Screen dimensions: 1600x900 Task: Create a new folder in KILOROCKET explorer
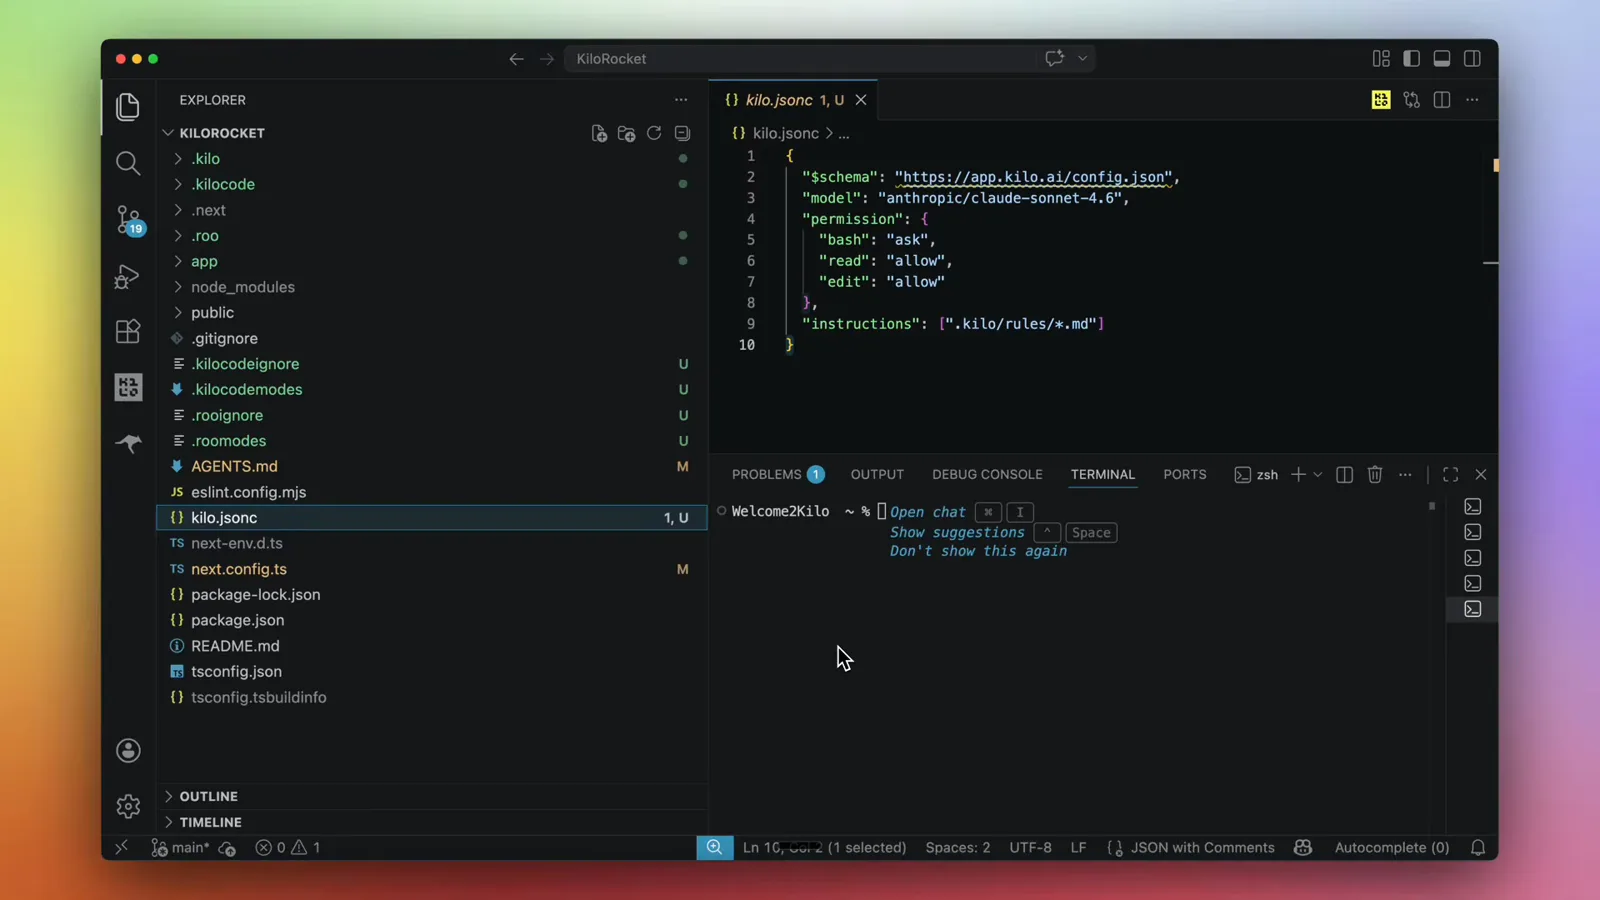(627, 133)
